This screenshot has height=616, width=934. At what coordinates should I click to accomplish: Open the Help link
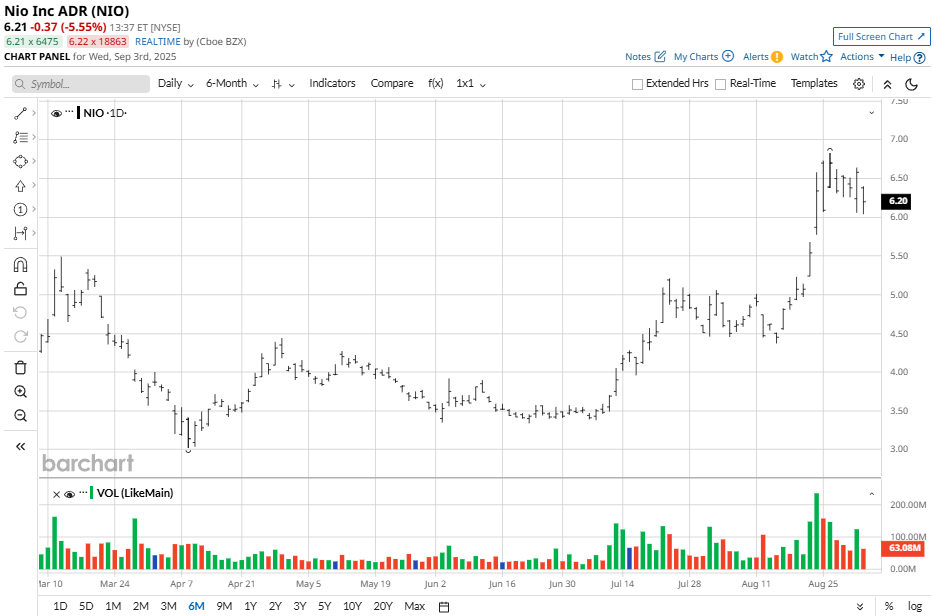[x=907, y=57]
